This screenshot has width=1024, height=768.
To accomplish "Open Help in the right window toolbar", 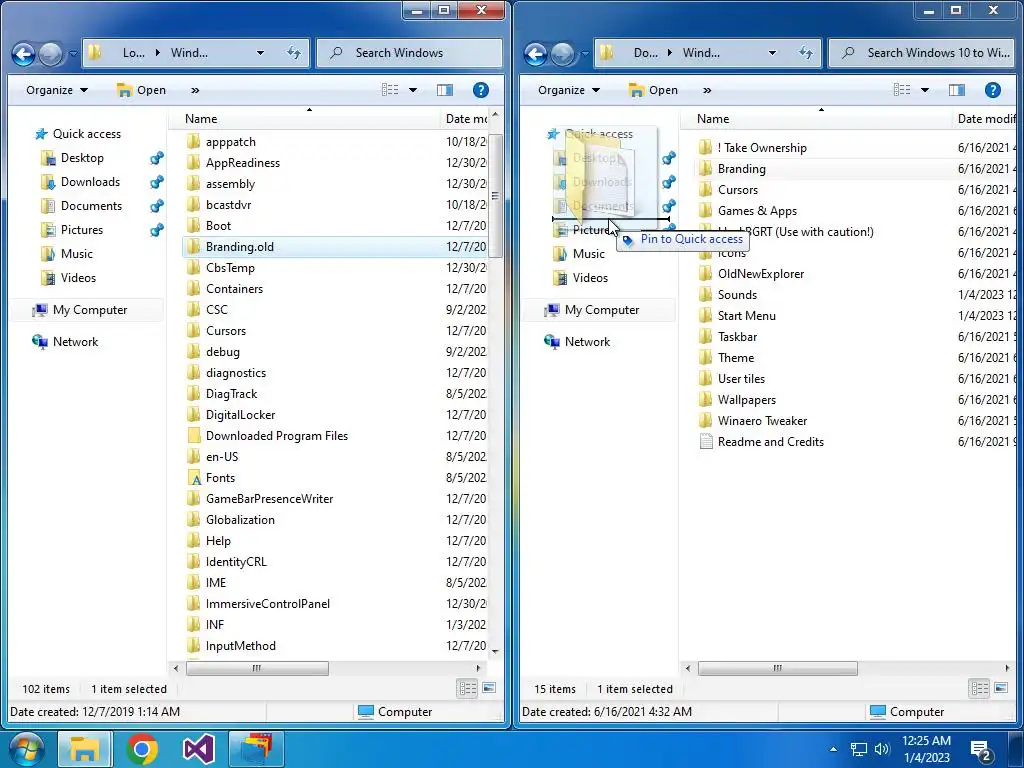I will (x=993, y=90).
